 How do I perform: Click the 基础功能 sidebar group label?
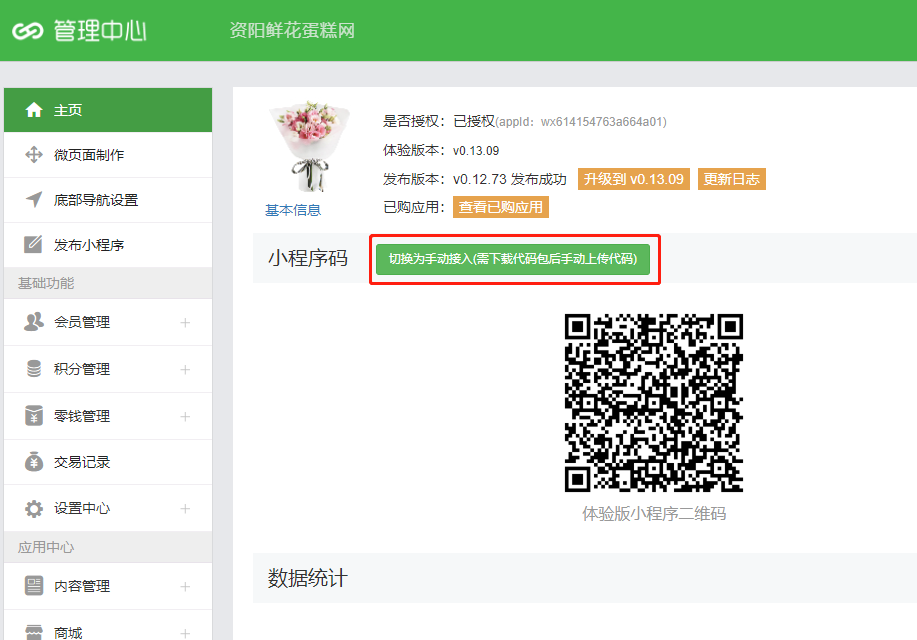point(46,283)
